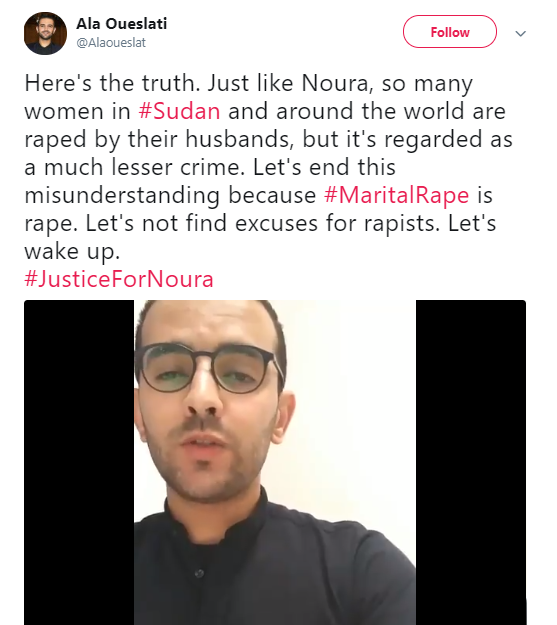Click the right black bar of video
The height and width of the screenshot is (625, 557).
[x=471, y=462]
